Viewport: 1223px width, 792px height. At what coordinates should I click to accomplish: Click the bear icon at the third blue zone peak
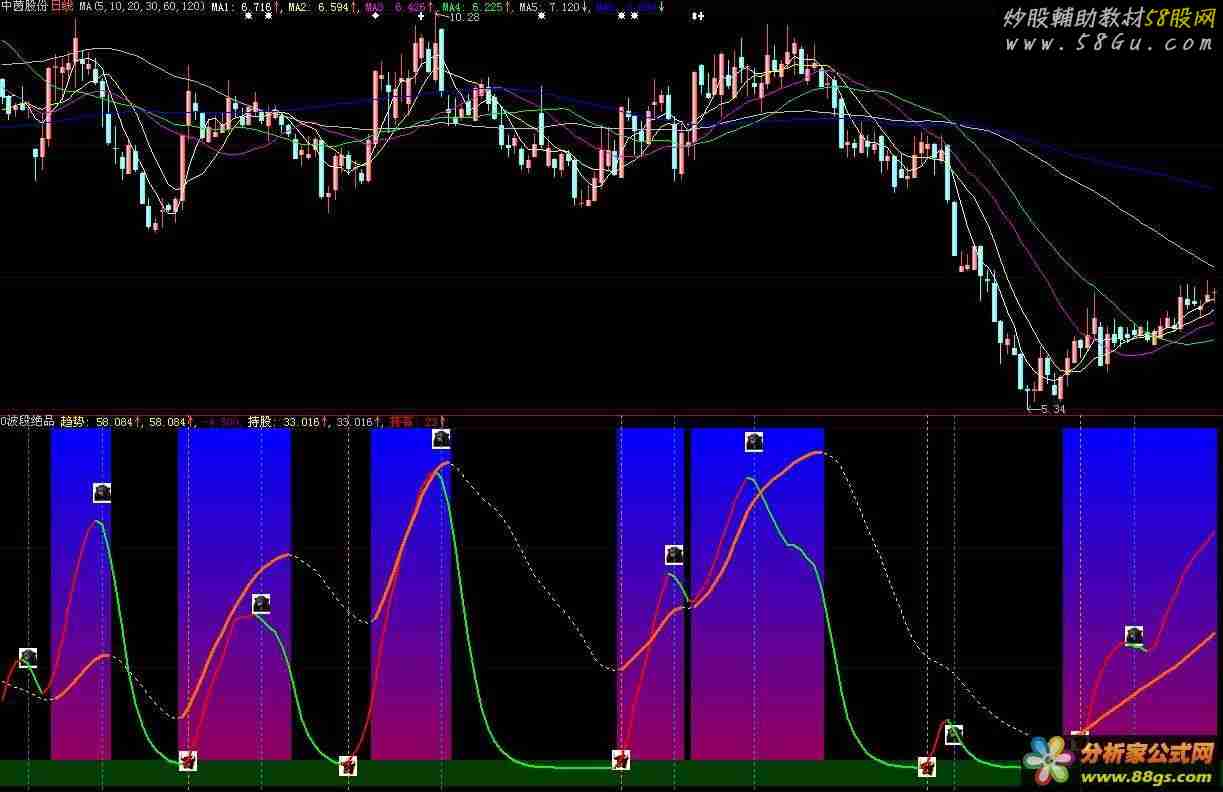coord(441,438)
